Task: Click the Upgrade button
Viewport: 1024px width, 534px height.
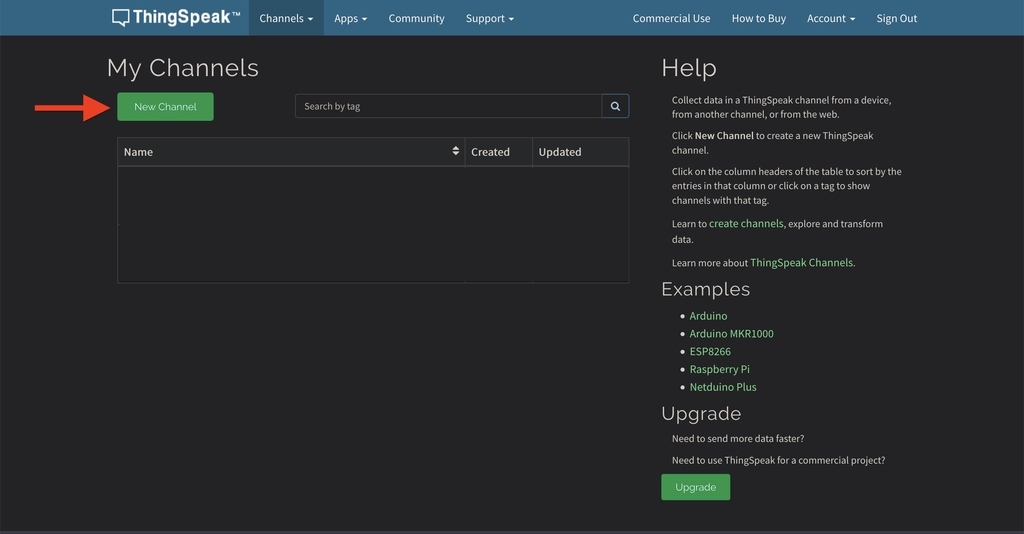Action: pos(696,487)
